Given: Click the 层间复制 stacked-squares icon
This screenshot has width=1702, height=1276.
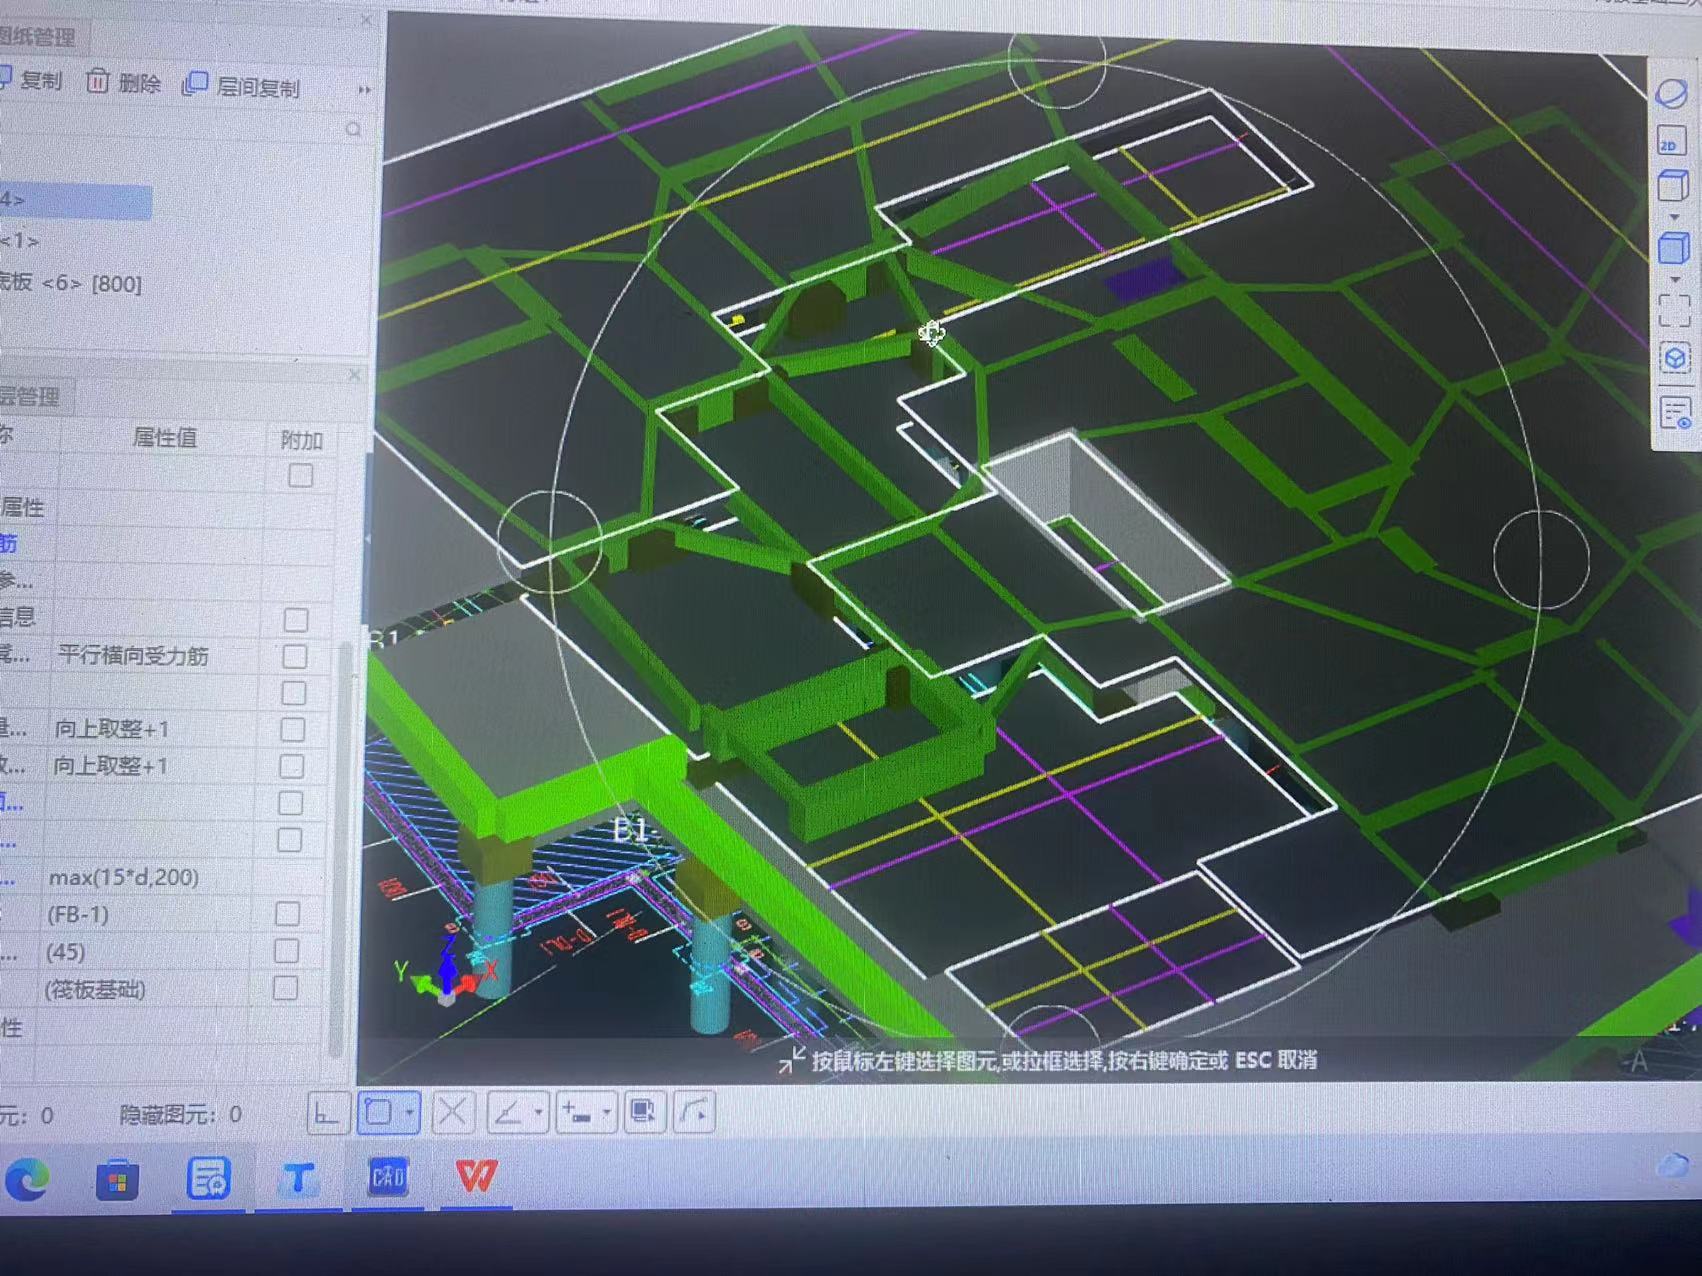Looking at the screenshot, I should [194, 86].
